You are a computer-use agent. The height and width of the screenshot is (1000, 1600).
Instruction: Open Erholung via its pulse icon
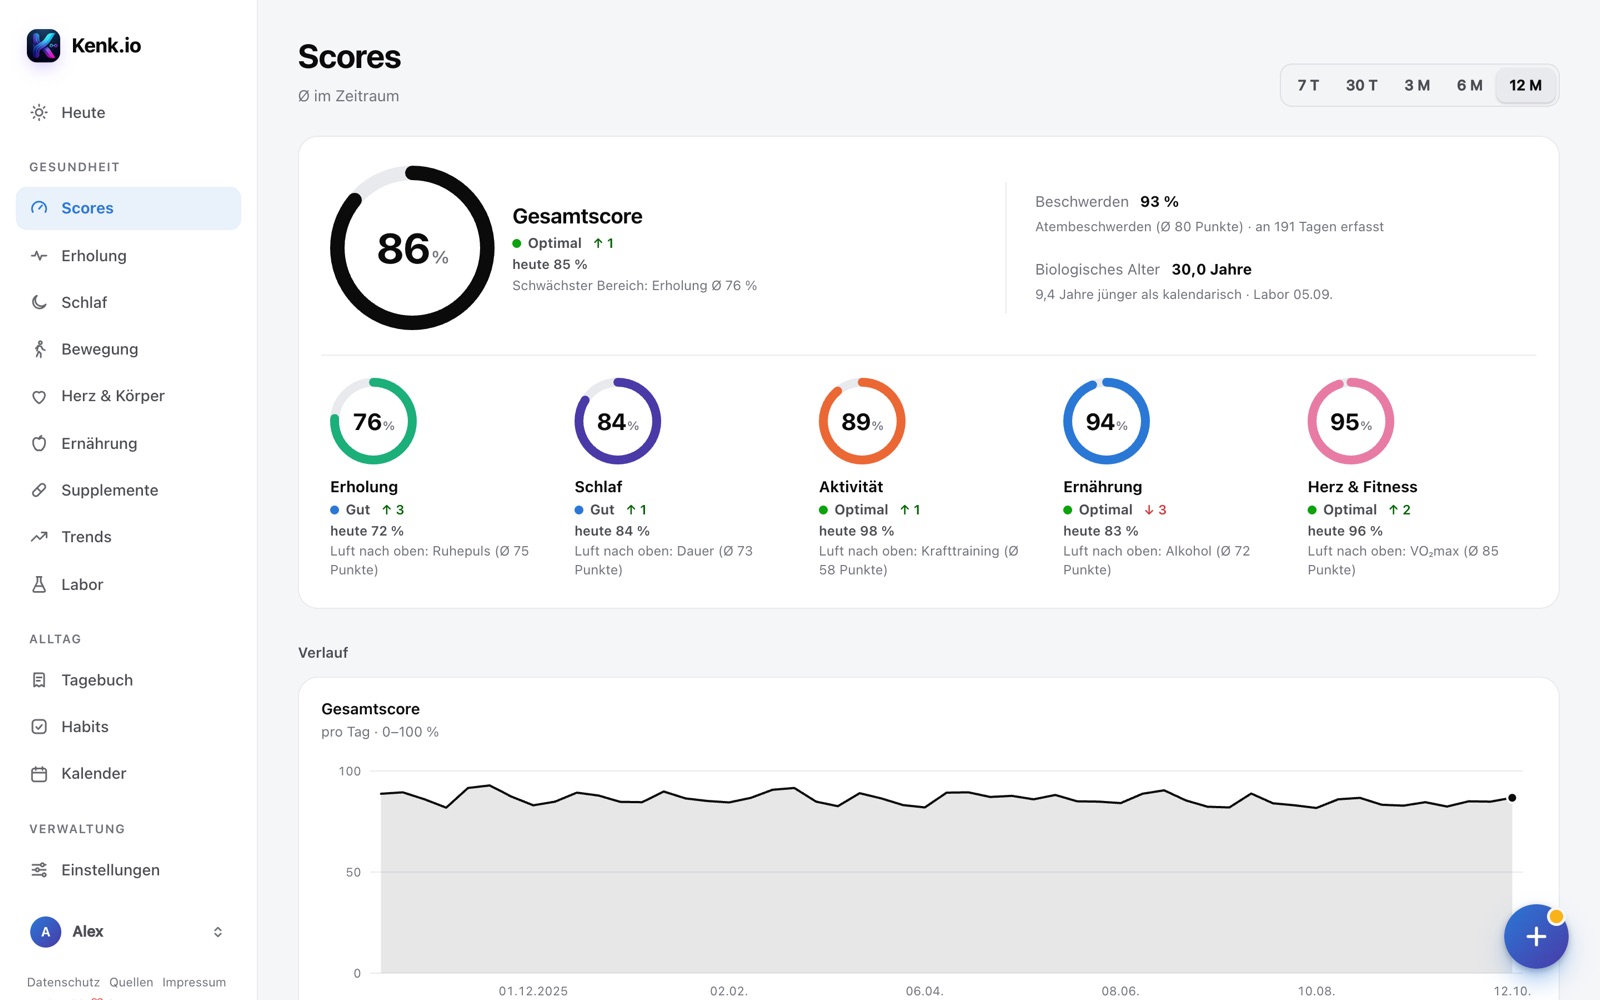[x=39, y=256]
